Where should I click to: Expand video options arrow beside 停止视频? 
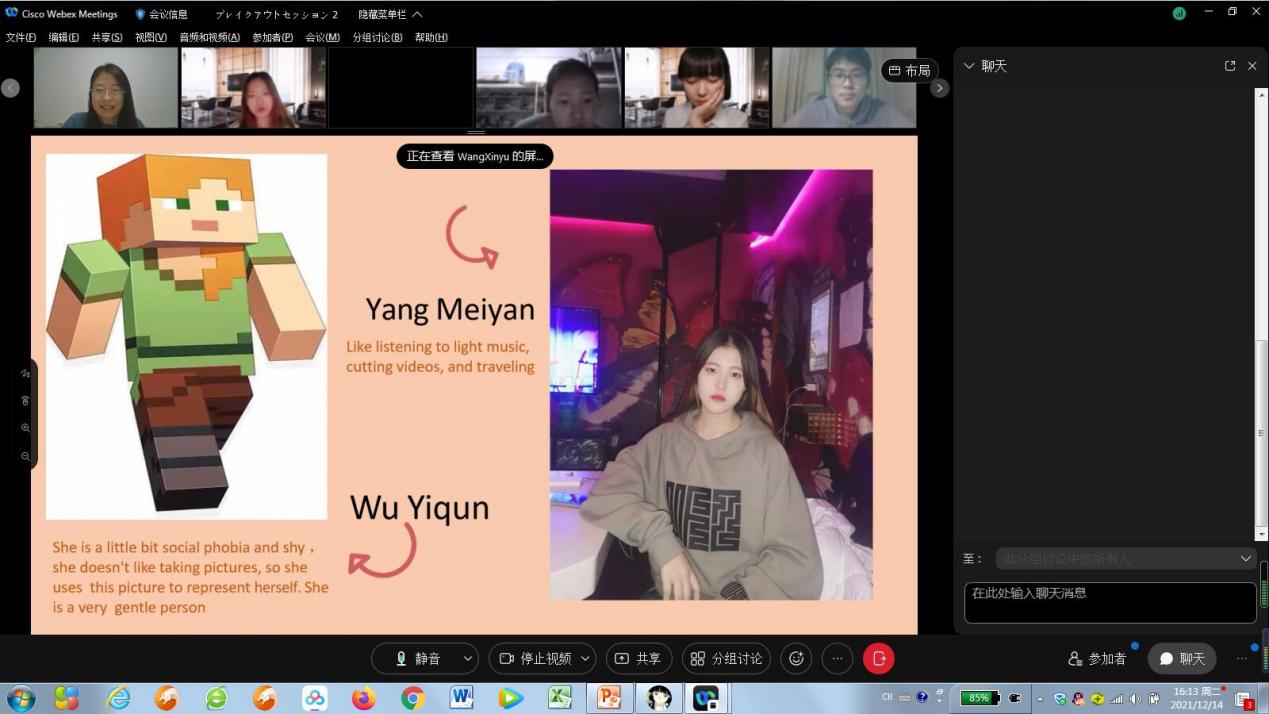coord(585,659)
